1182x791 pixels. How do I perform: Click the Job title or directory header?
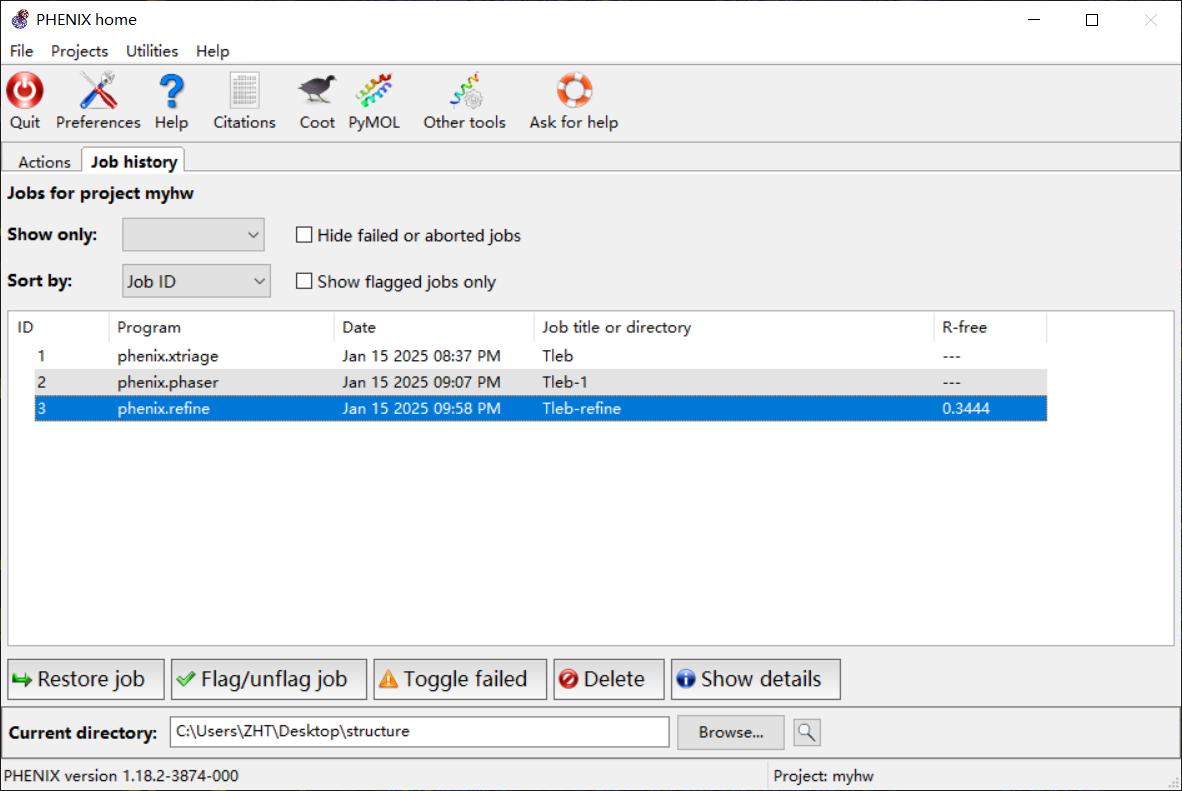(734, 327)
